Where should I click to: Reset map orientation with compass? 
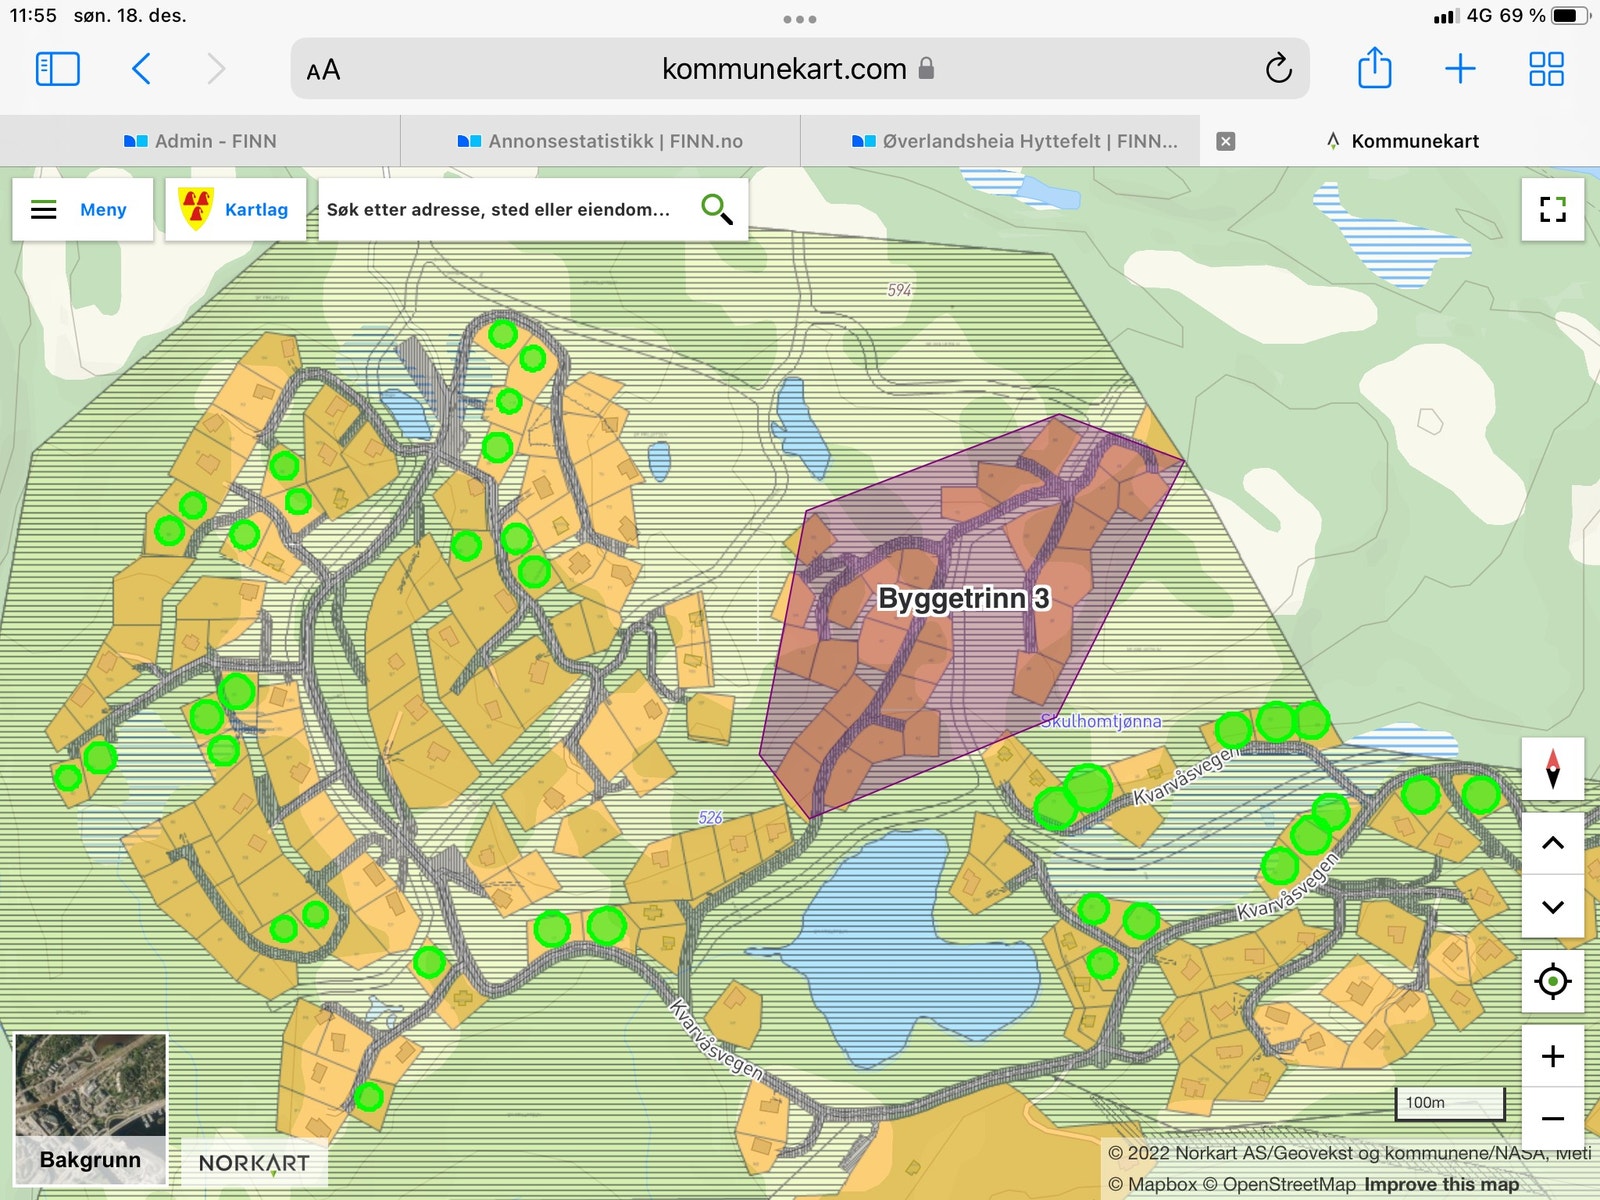(x=1553, y=768)
